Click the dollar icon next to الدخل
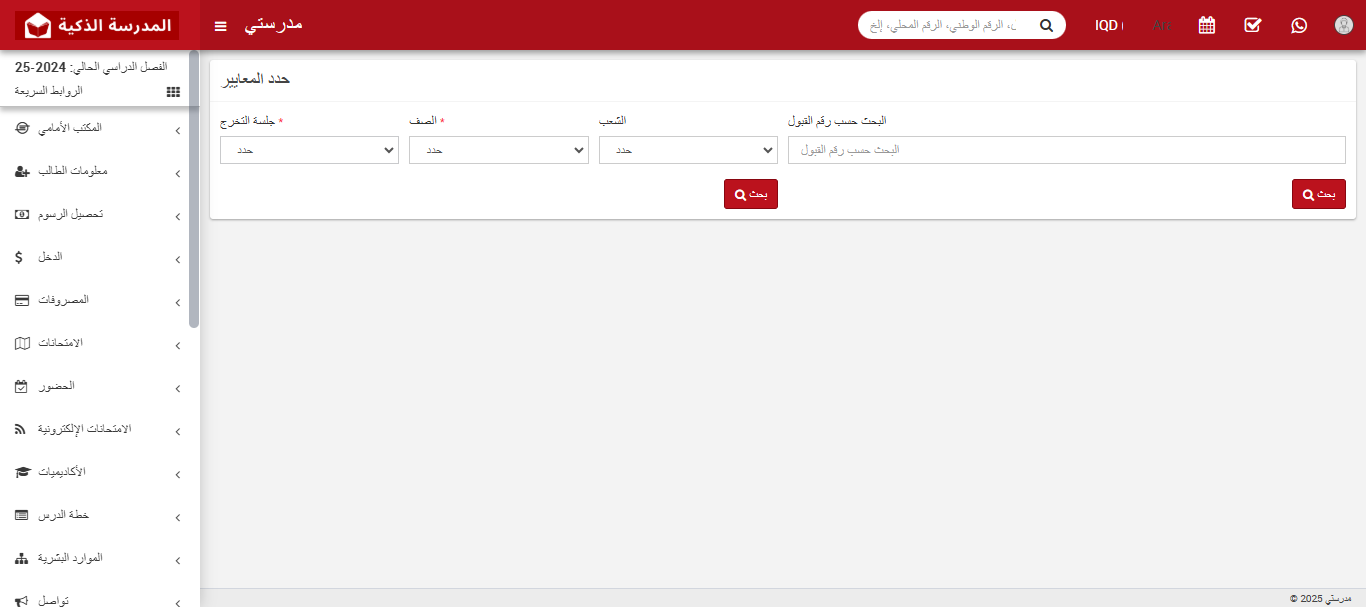The height and width of the screenshot is (607, 1366). 17,257
